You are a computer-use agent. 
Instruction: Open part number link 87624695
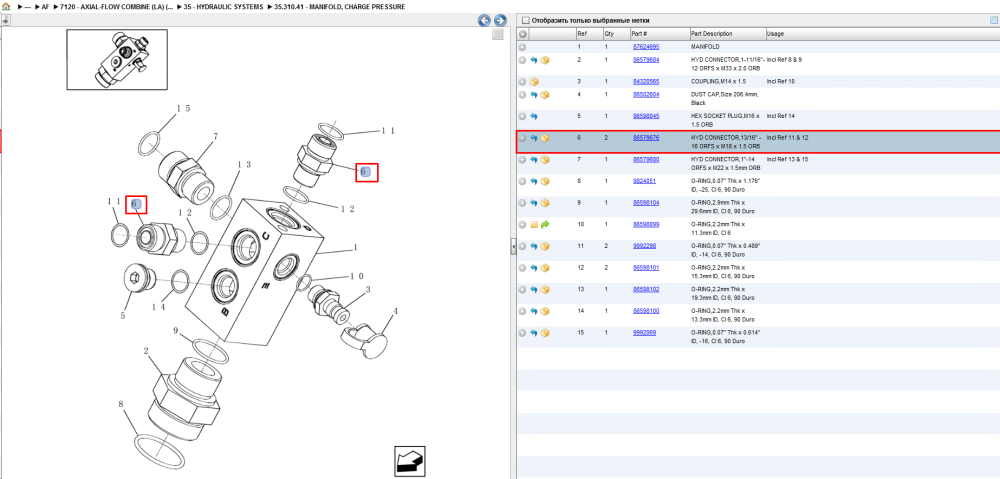645,47
